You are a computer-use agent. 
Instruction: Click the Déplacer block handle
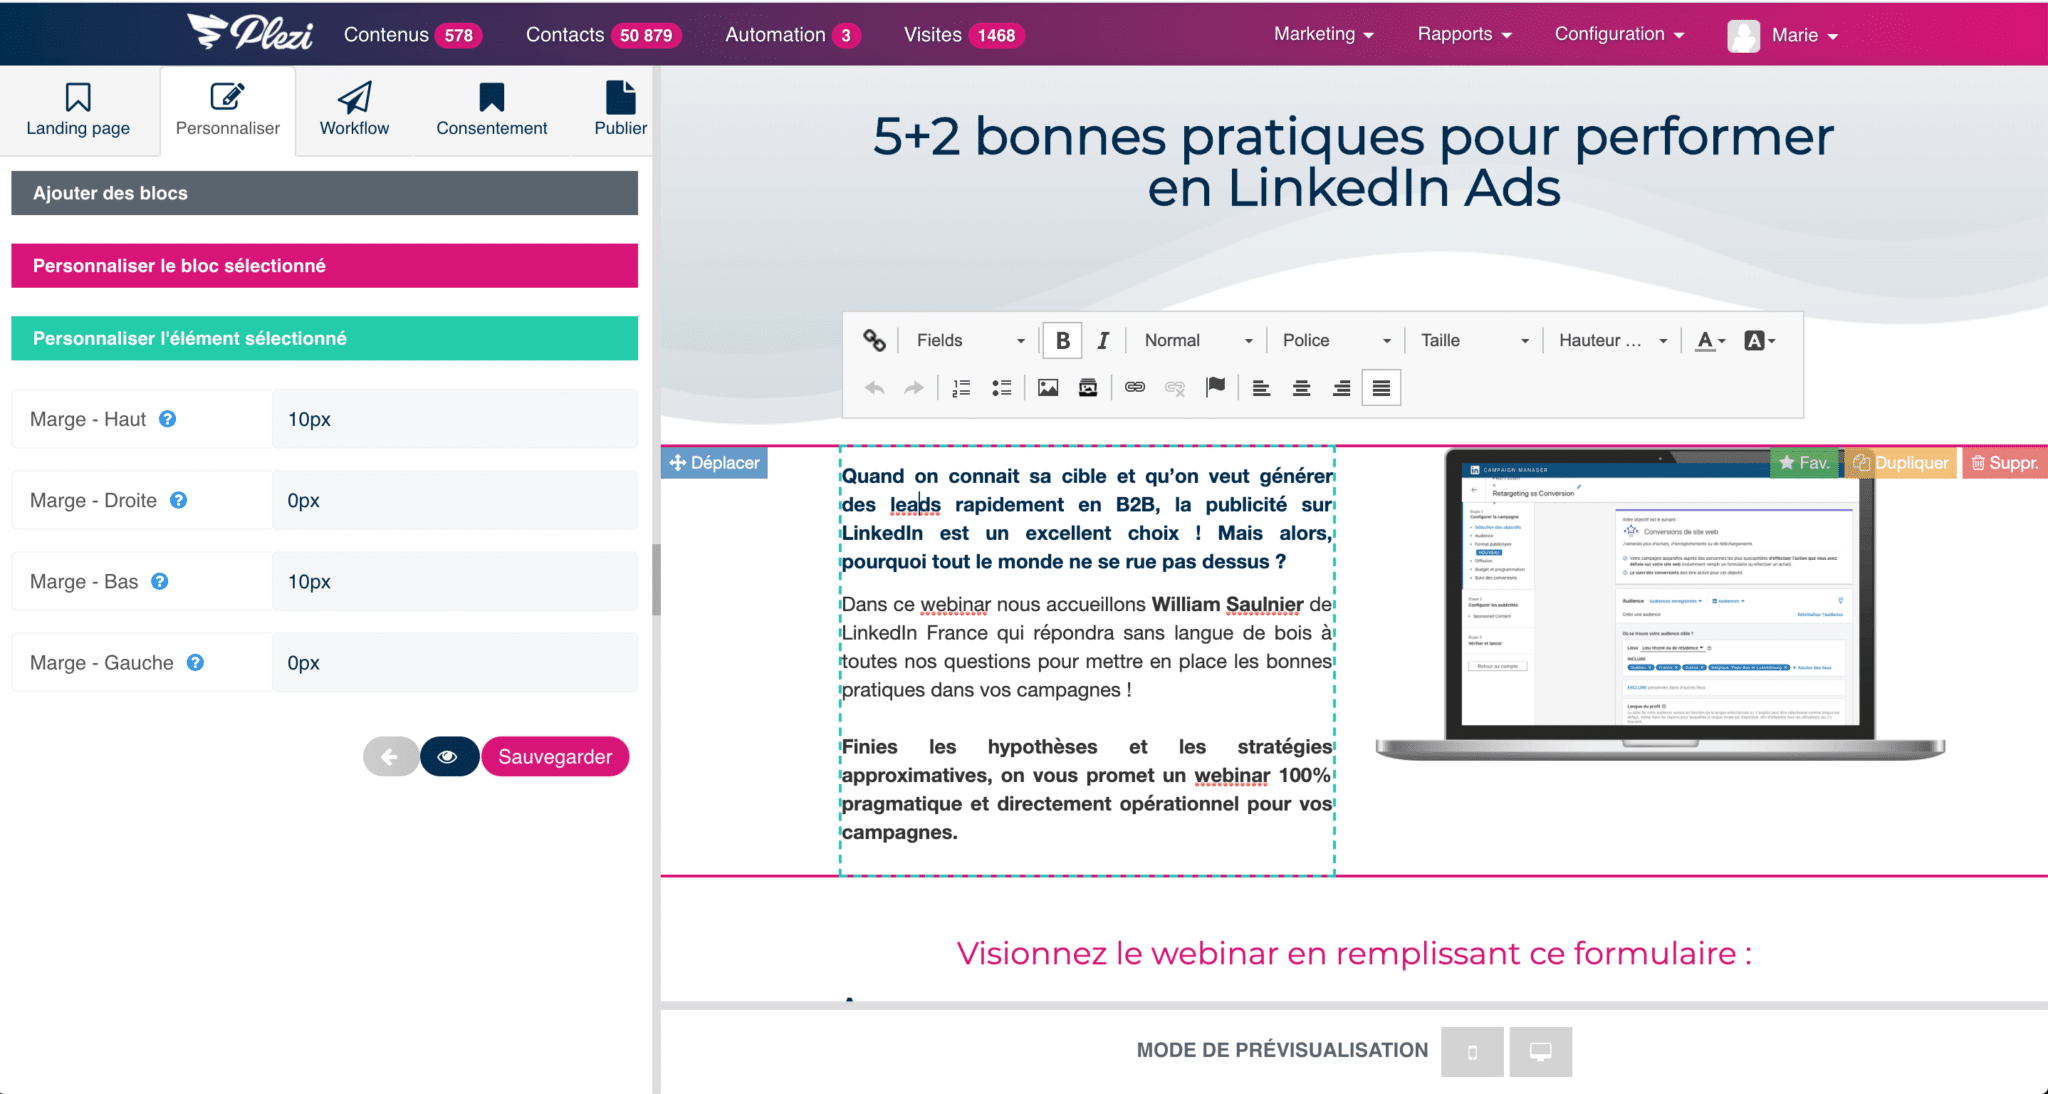pyautogui.click(x=714, y=463)
